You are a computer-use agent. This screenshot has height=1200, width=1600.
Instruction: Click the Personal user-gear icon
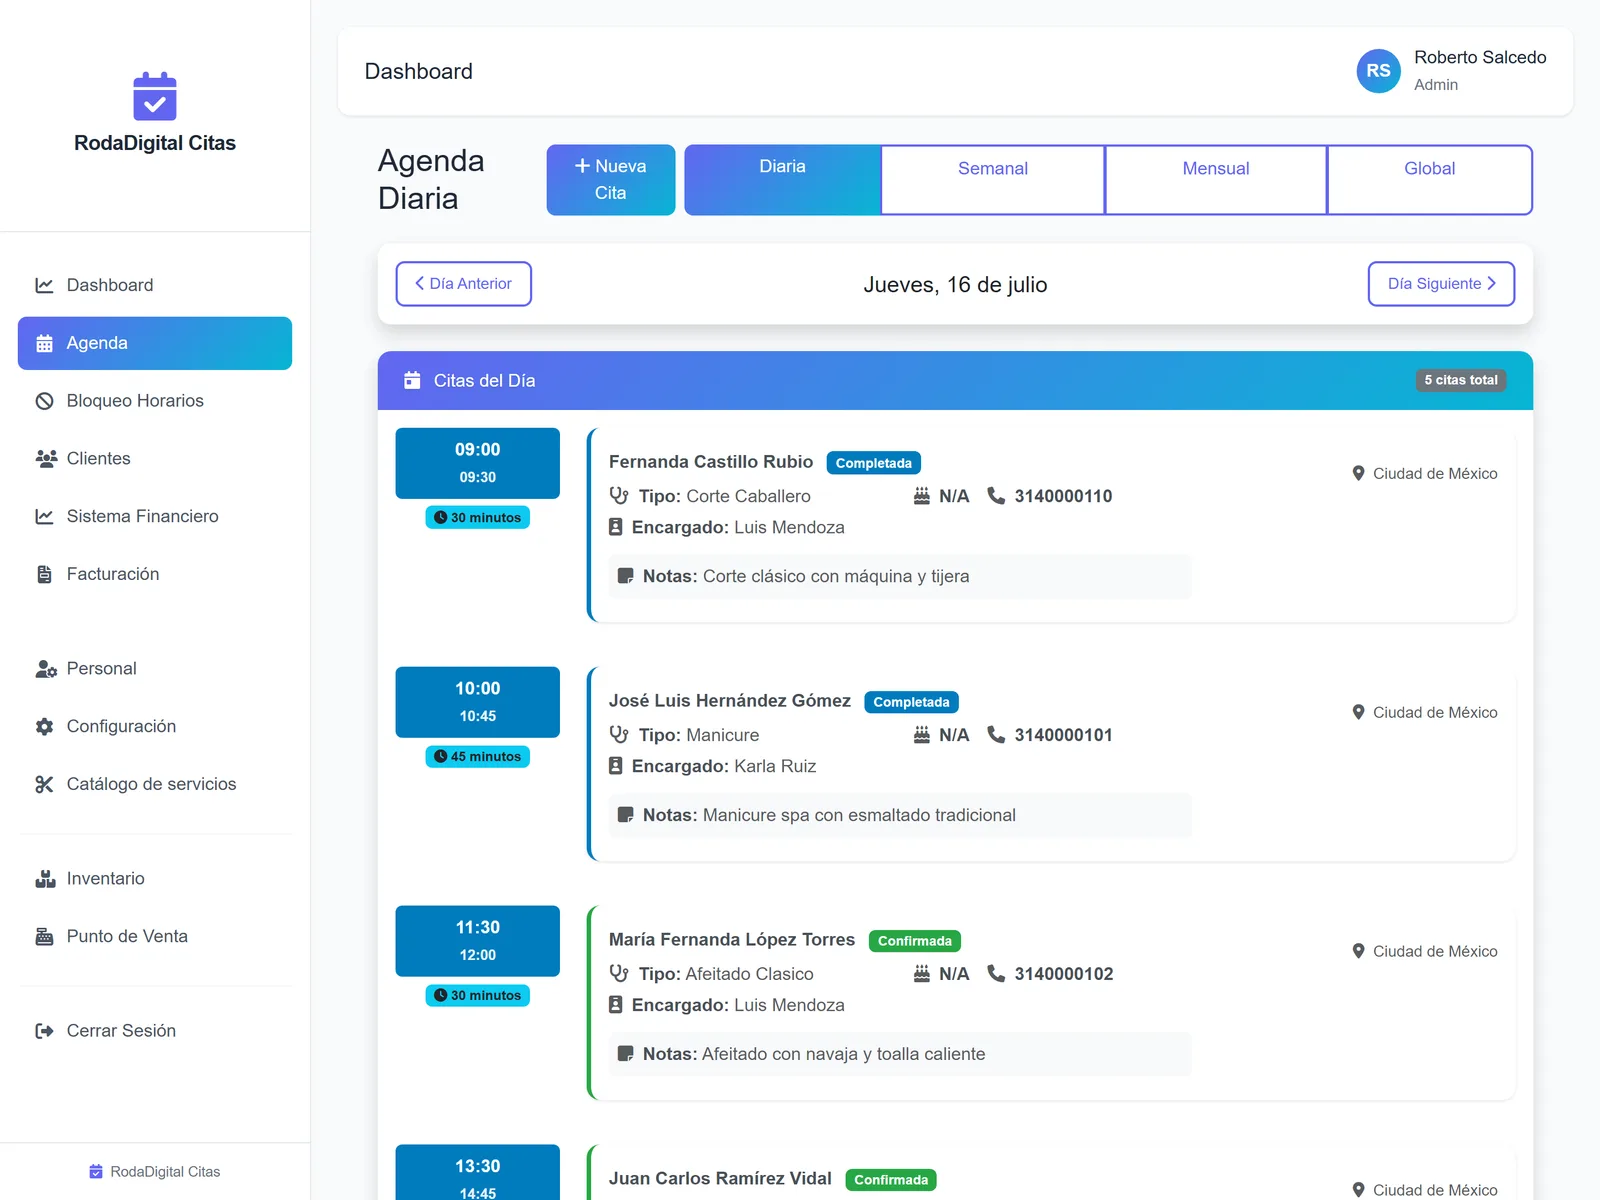[x=46, y=669]
